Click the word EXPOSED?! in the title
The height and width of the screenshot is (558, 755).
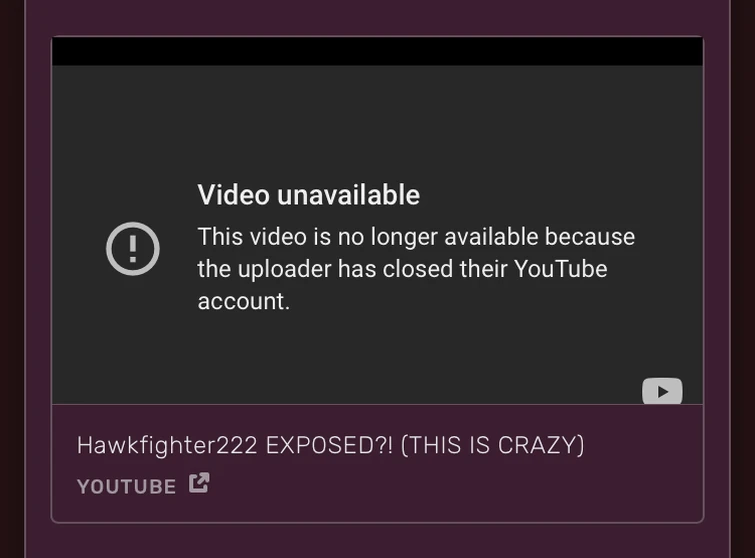pyautogui.click(x=329, y=445)
